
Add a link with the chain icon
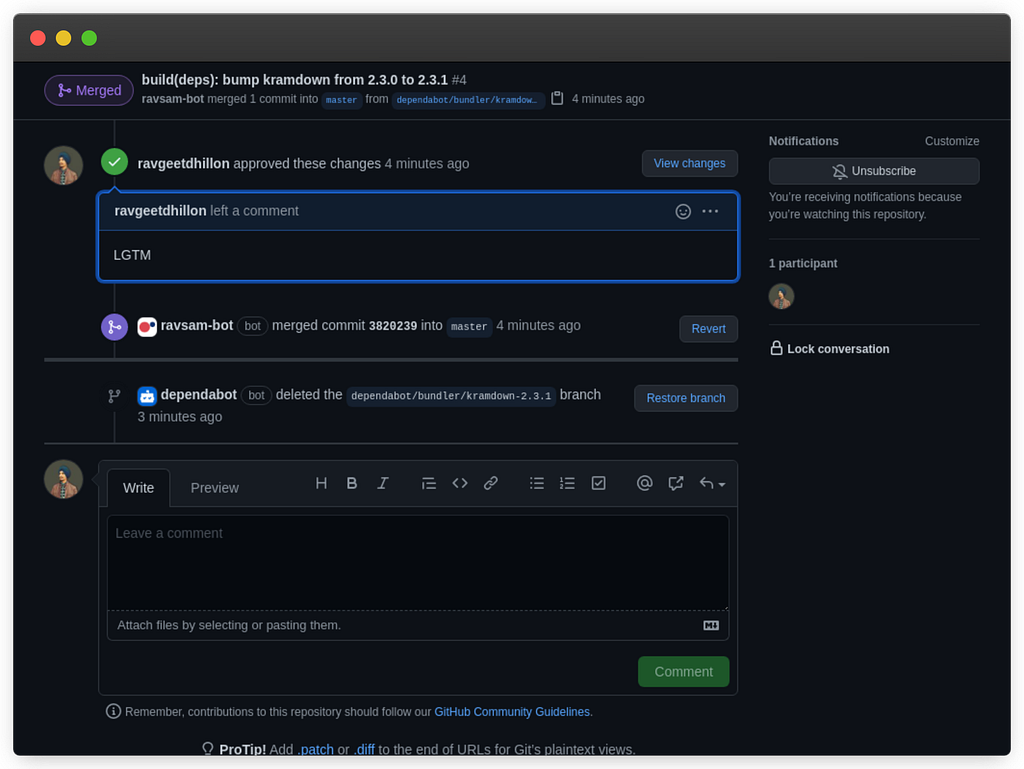(x=490, y=484)
